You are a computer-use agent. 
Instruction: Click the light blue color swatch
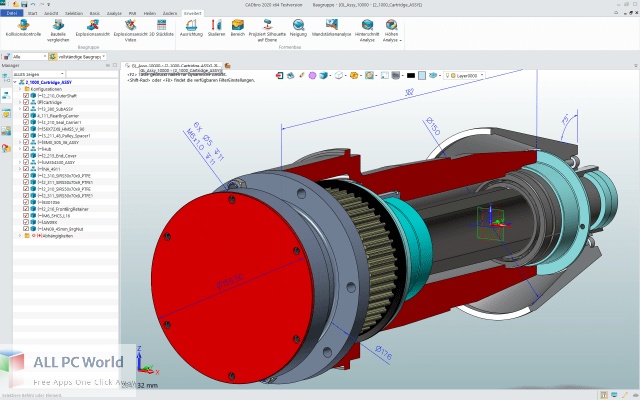[422, 76]
